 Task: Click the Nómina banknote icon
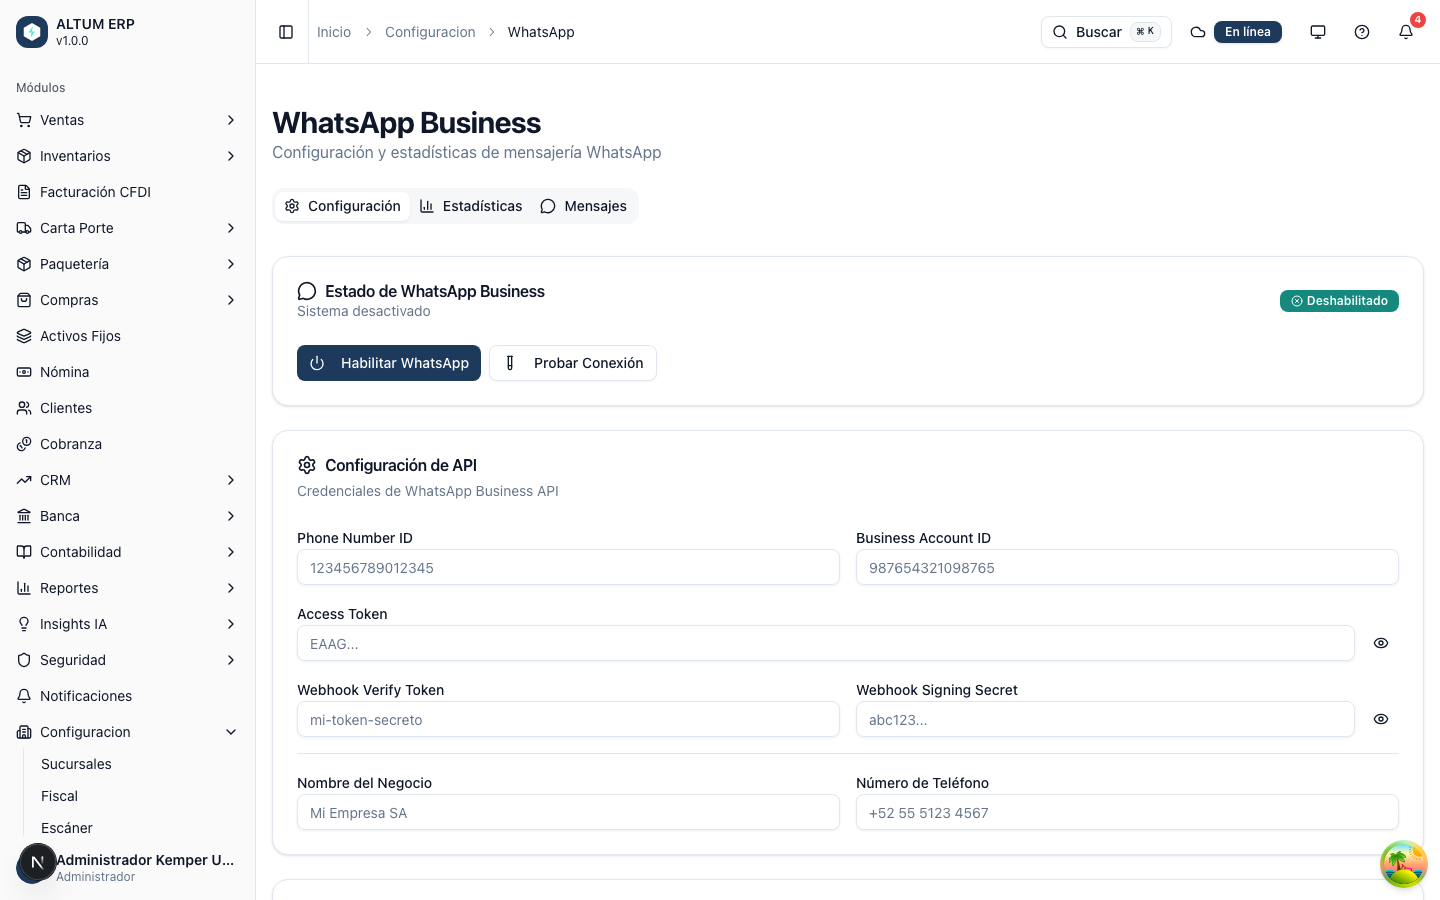pos(24,372)
